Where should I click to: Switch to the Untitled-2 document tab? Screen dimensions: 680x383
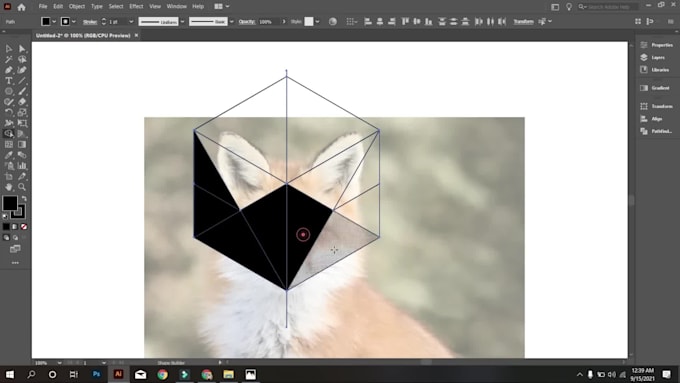(x=83, y=36)
